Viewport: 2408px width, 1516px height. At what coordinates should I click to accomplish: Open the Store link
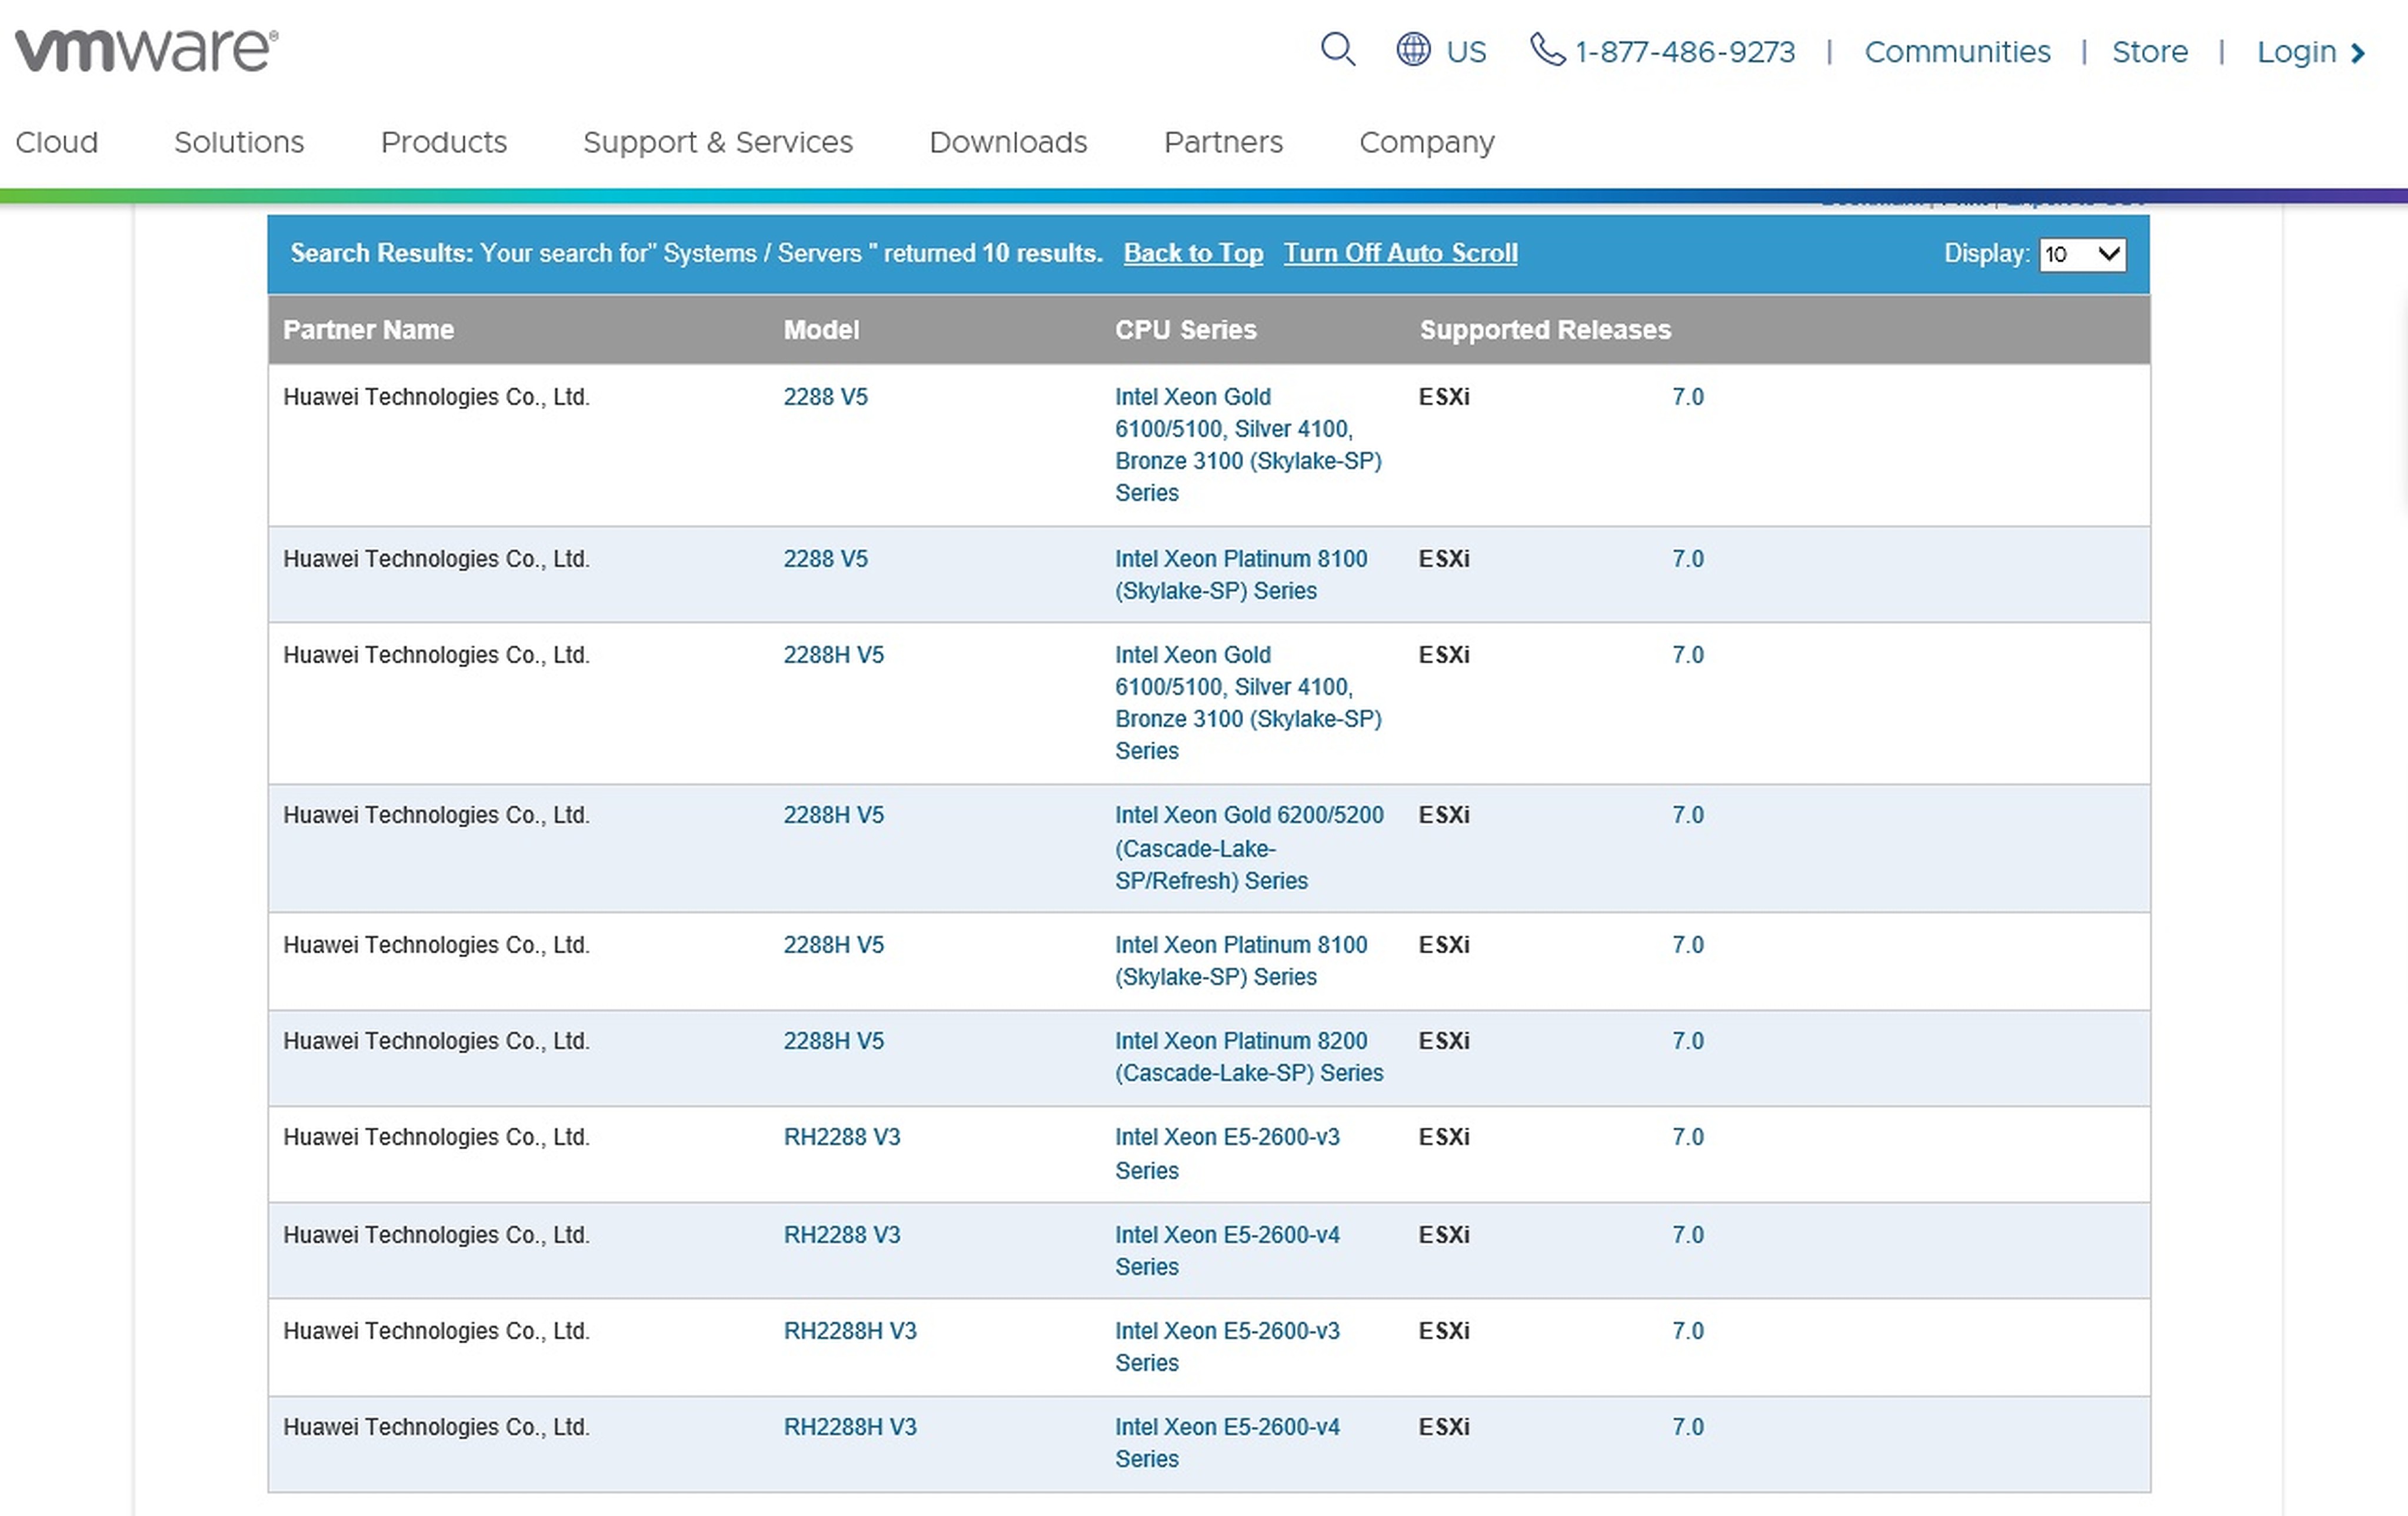[x=2149, y=51]
